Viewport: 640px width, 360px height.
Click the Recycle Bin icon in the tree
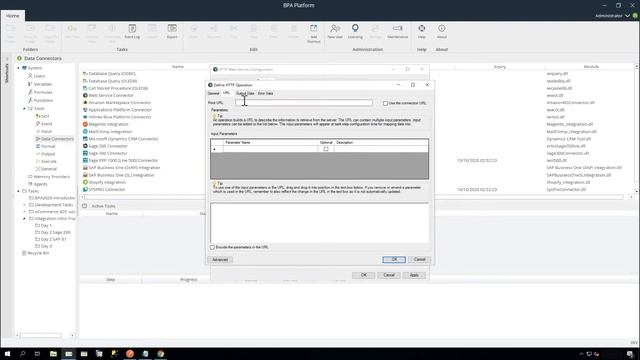[24, 253]
